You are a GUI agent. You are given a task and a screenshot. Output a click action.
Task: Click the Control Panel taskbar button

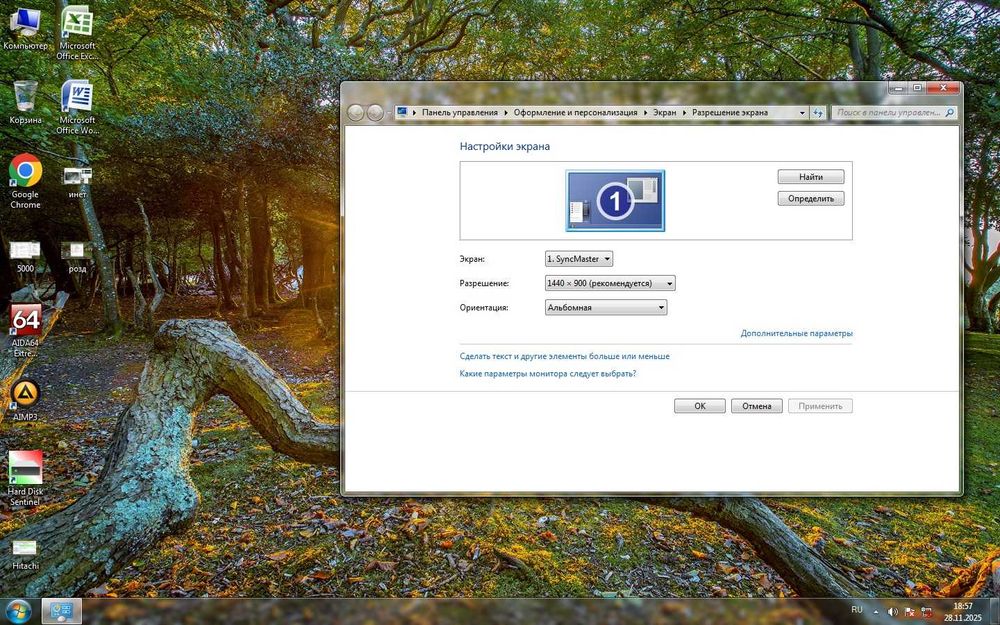pyautogui.click(x=62, y=612)
